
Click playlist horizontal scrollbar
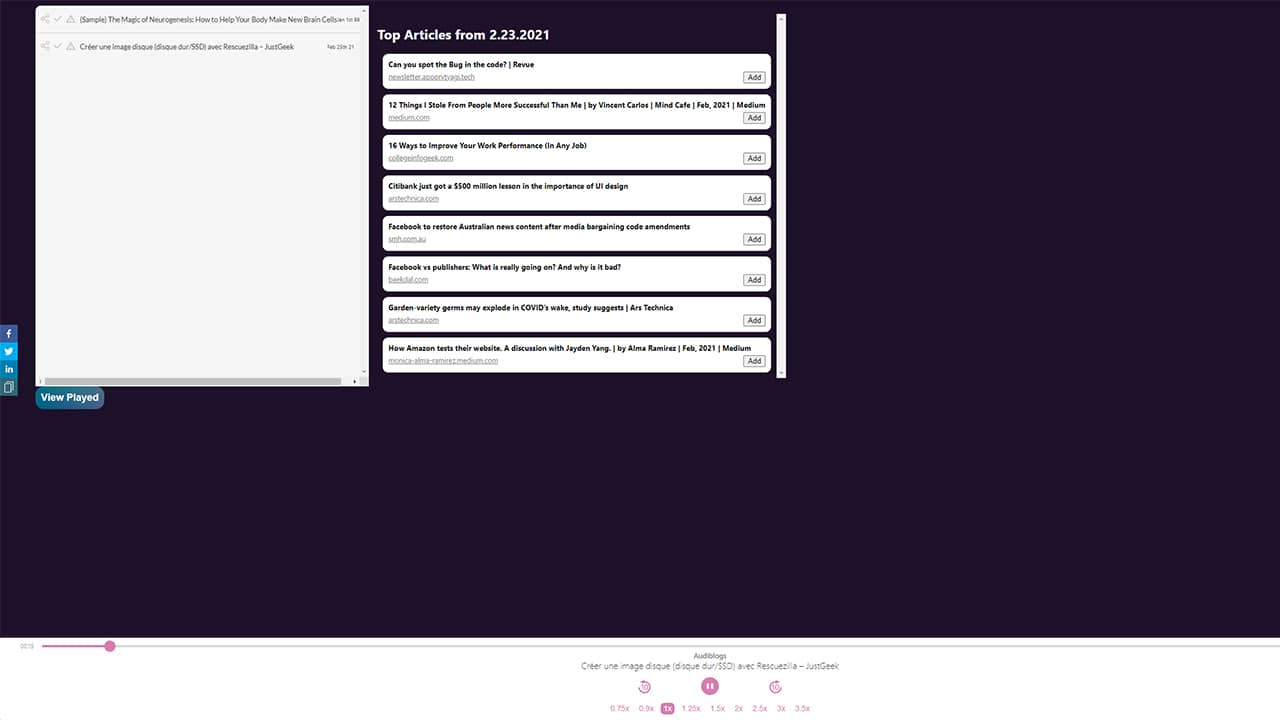point(193,381)
